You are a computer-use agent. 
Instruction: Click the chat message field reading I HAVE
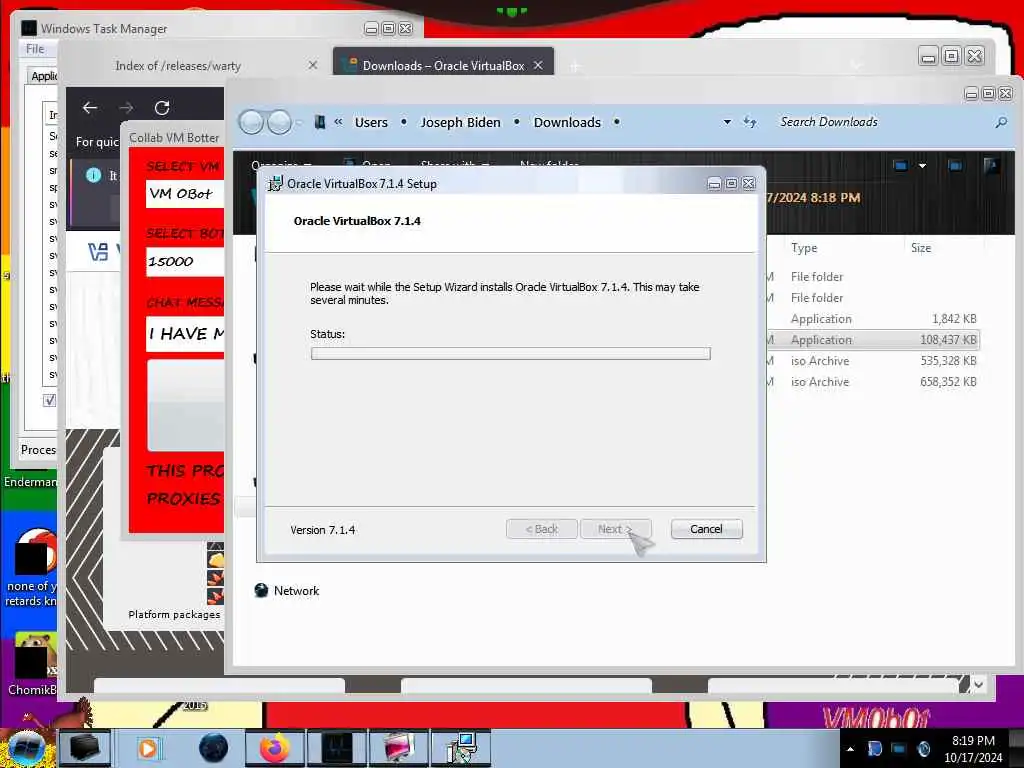coord(185,334)
